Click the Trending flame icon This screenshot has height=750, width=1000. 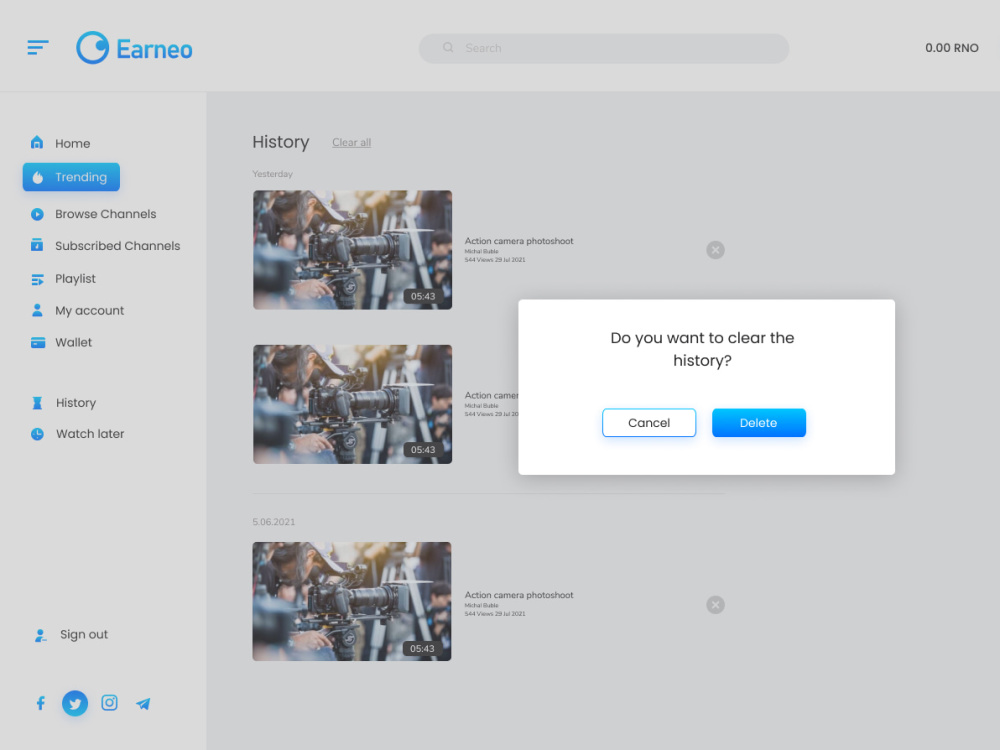click(38, 177)
